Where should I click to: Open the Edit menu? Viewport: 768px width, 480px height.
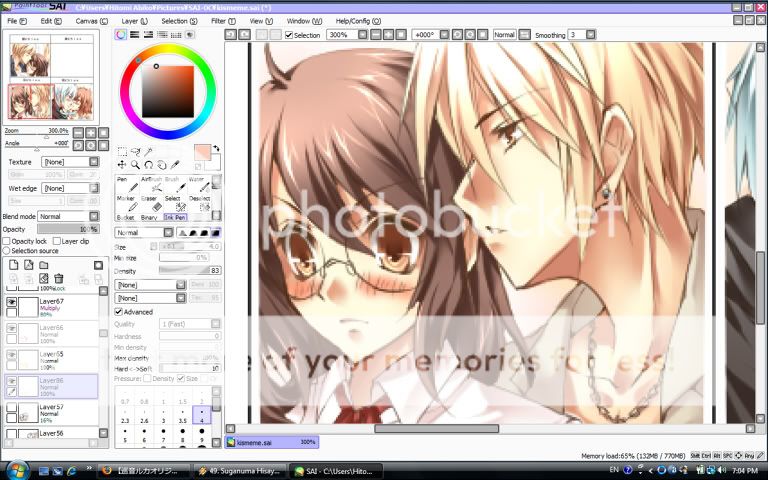coord(51,21)
